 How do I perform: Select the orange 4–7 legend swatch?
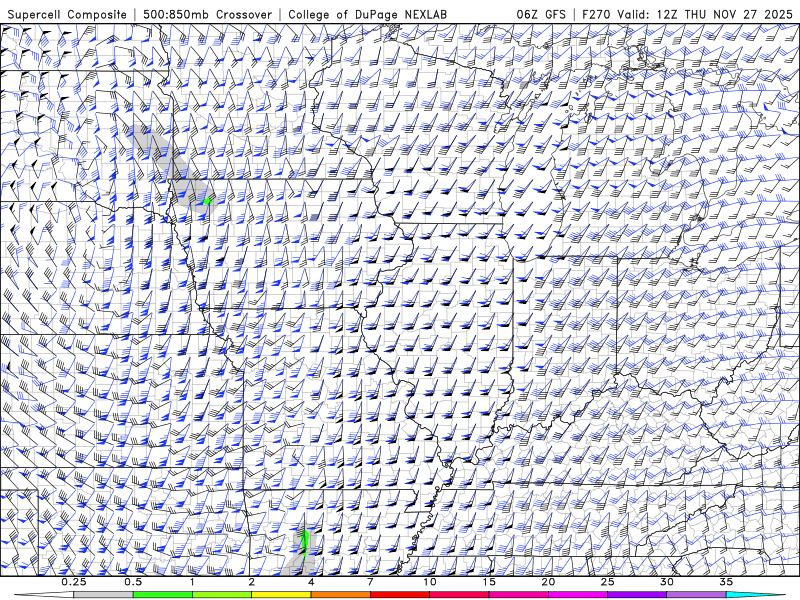(x=340, y=595)
